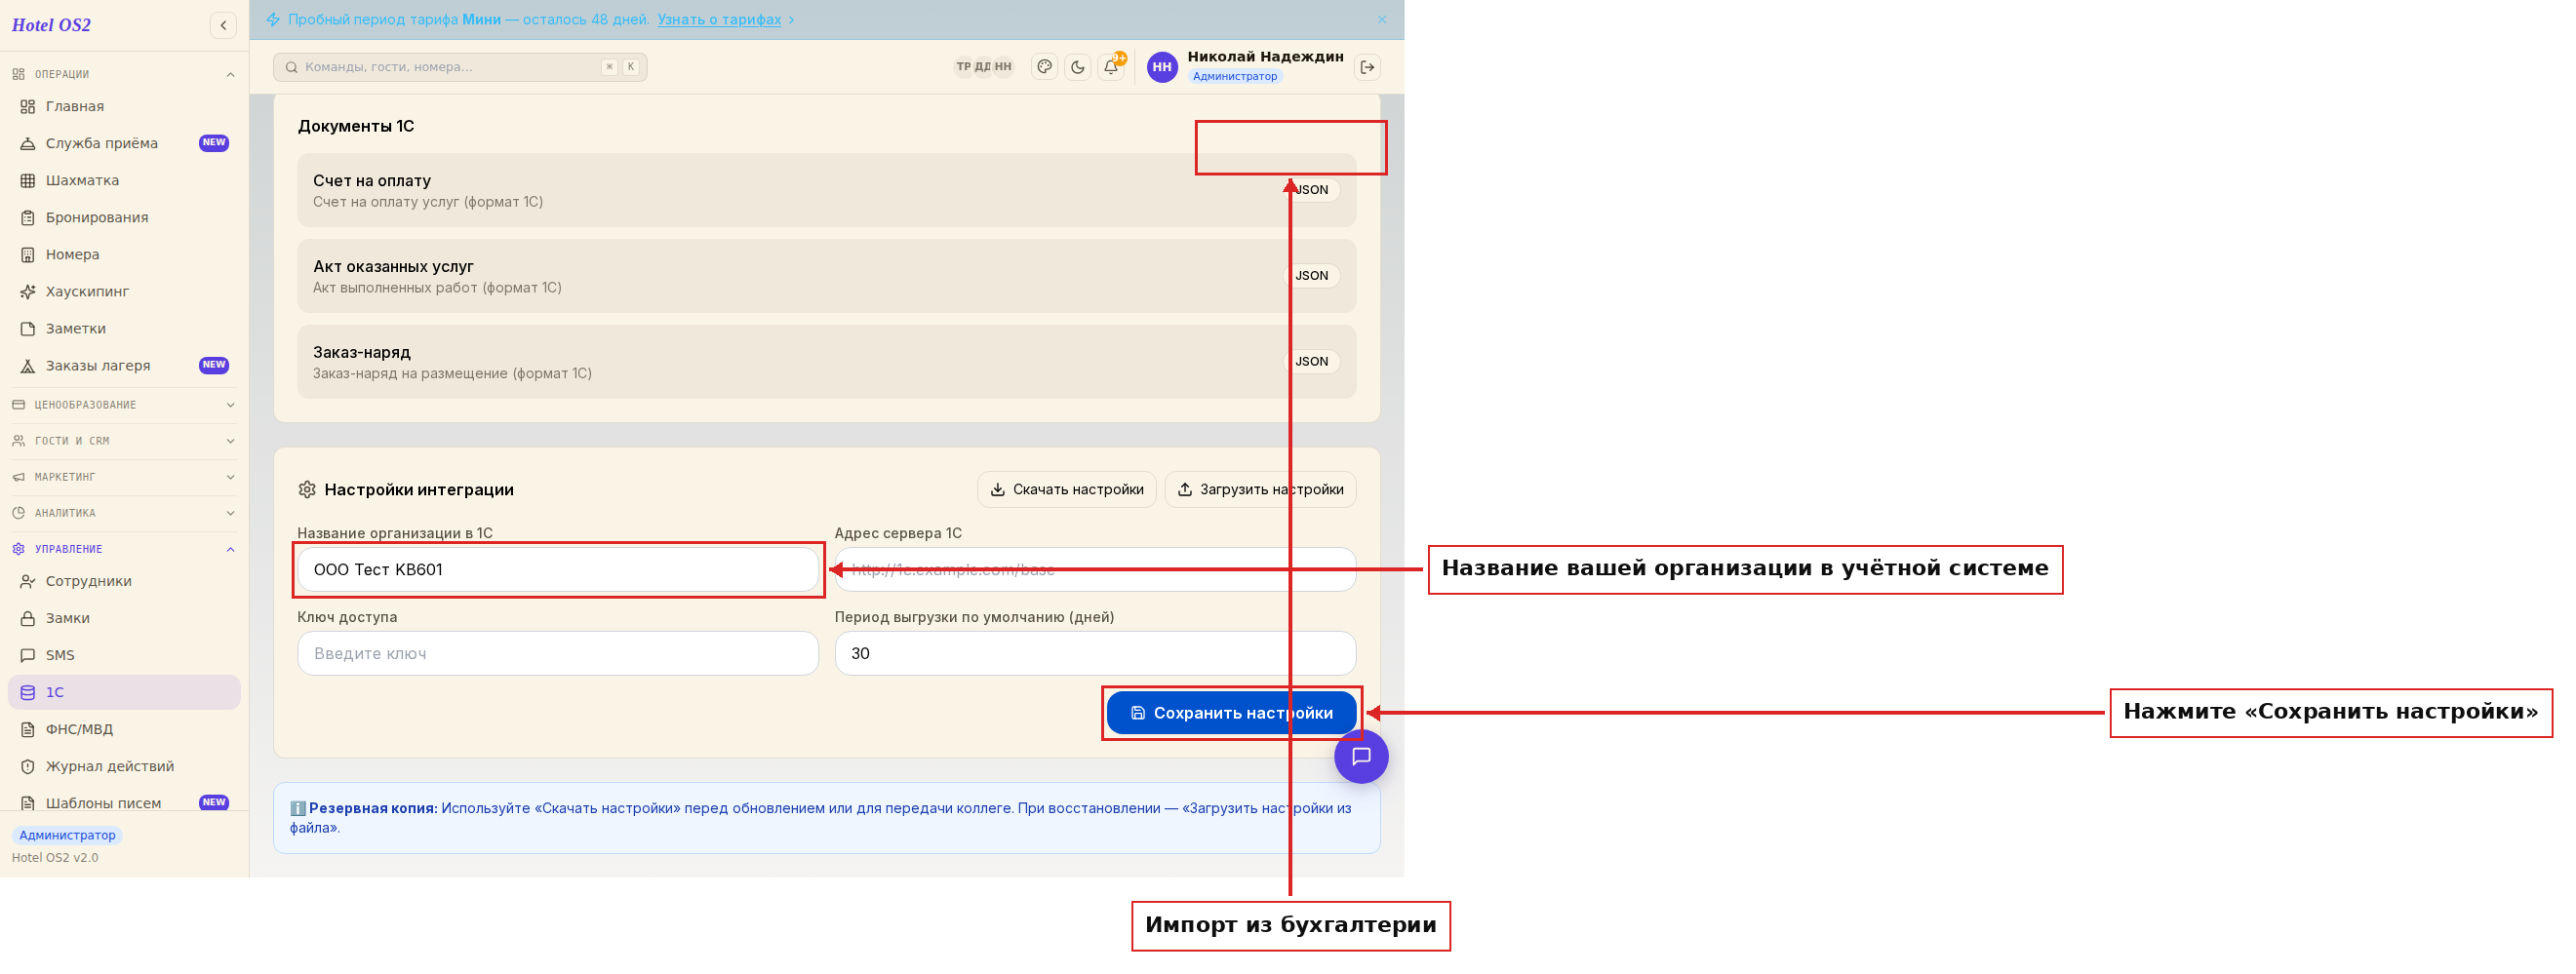This screenshot has width=2576, height=974.
Task: Download JSON for Акт оказанных услуг
Action: [x=1311, y=276]
